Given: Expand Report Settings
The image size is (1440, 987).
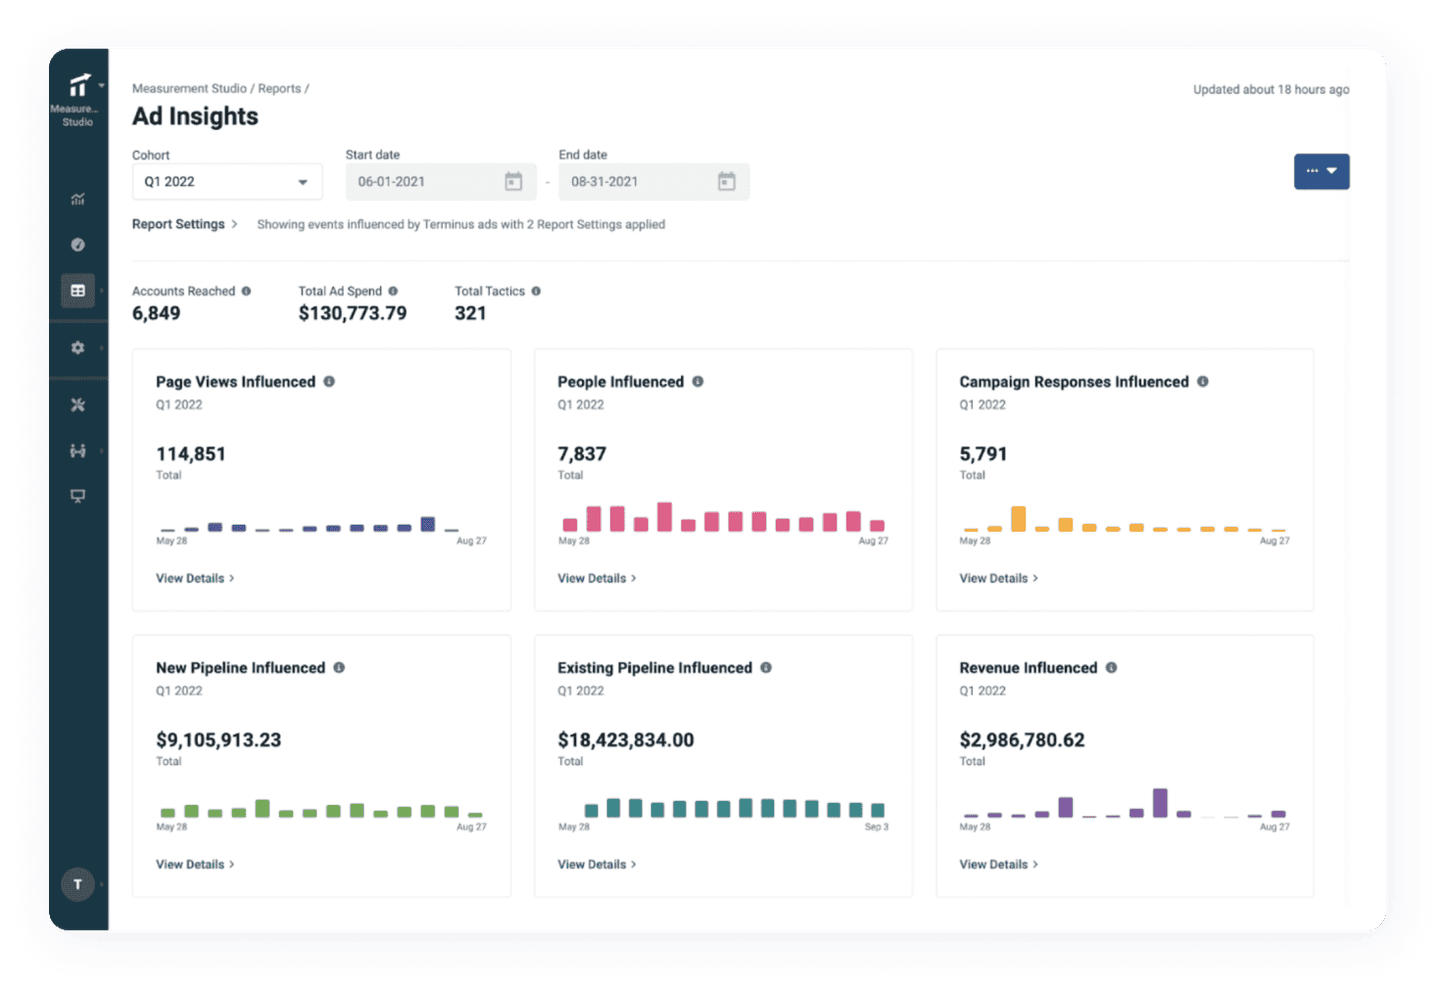Looking at the screenshot, I should pos(184,224).
